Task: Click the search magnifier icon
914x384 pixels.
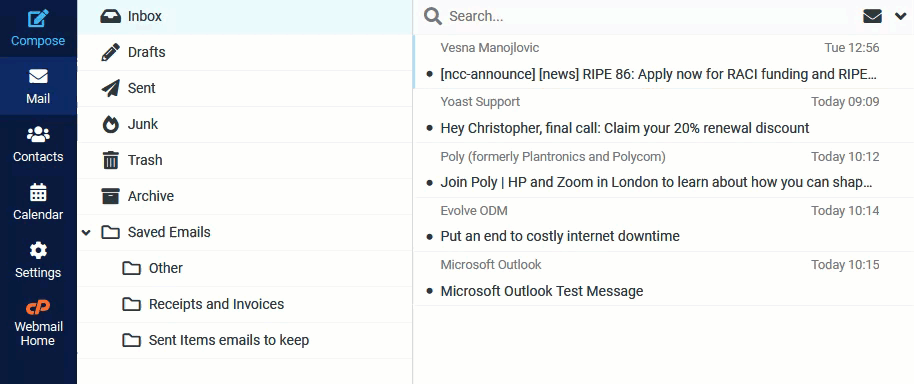Action: [433, 16]
